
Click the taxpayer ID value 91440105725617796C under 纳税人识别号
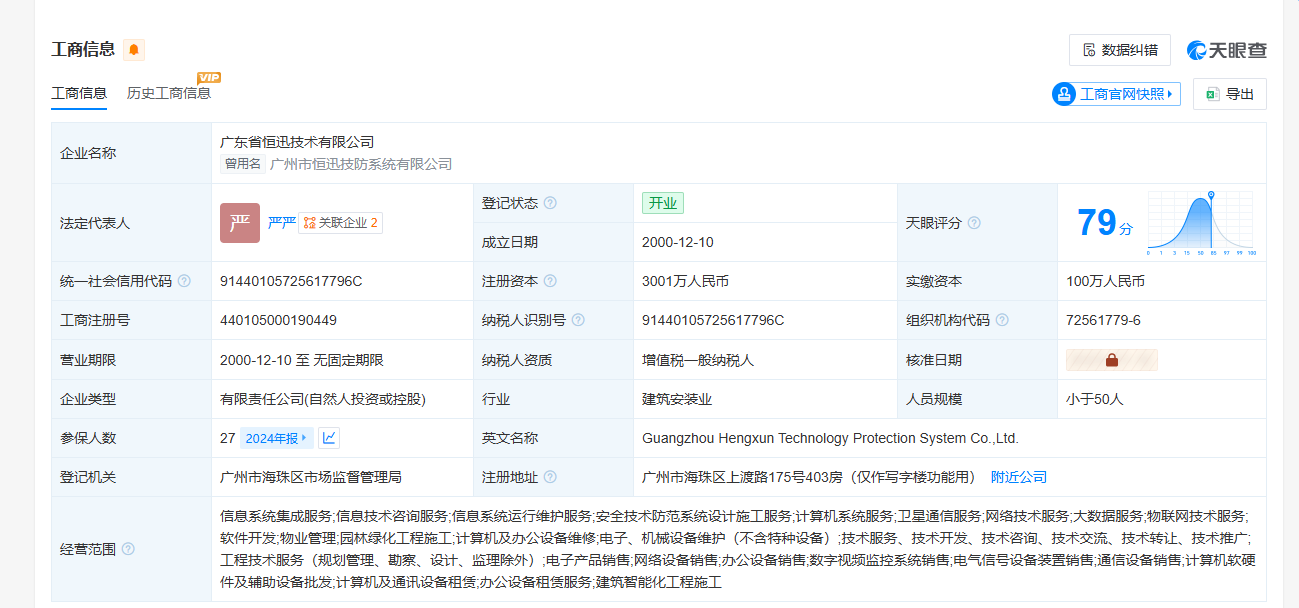click(713, 320)
